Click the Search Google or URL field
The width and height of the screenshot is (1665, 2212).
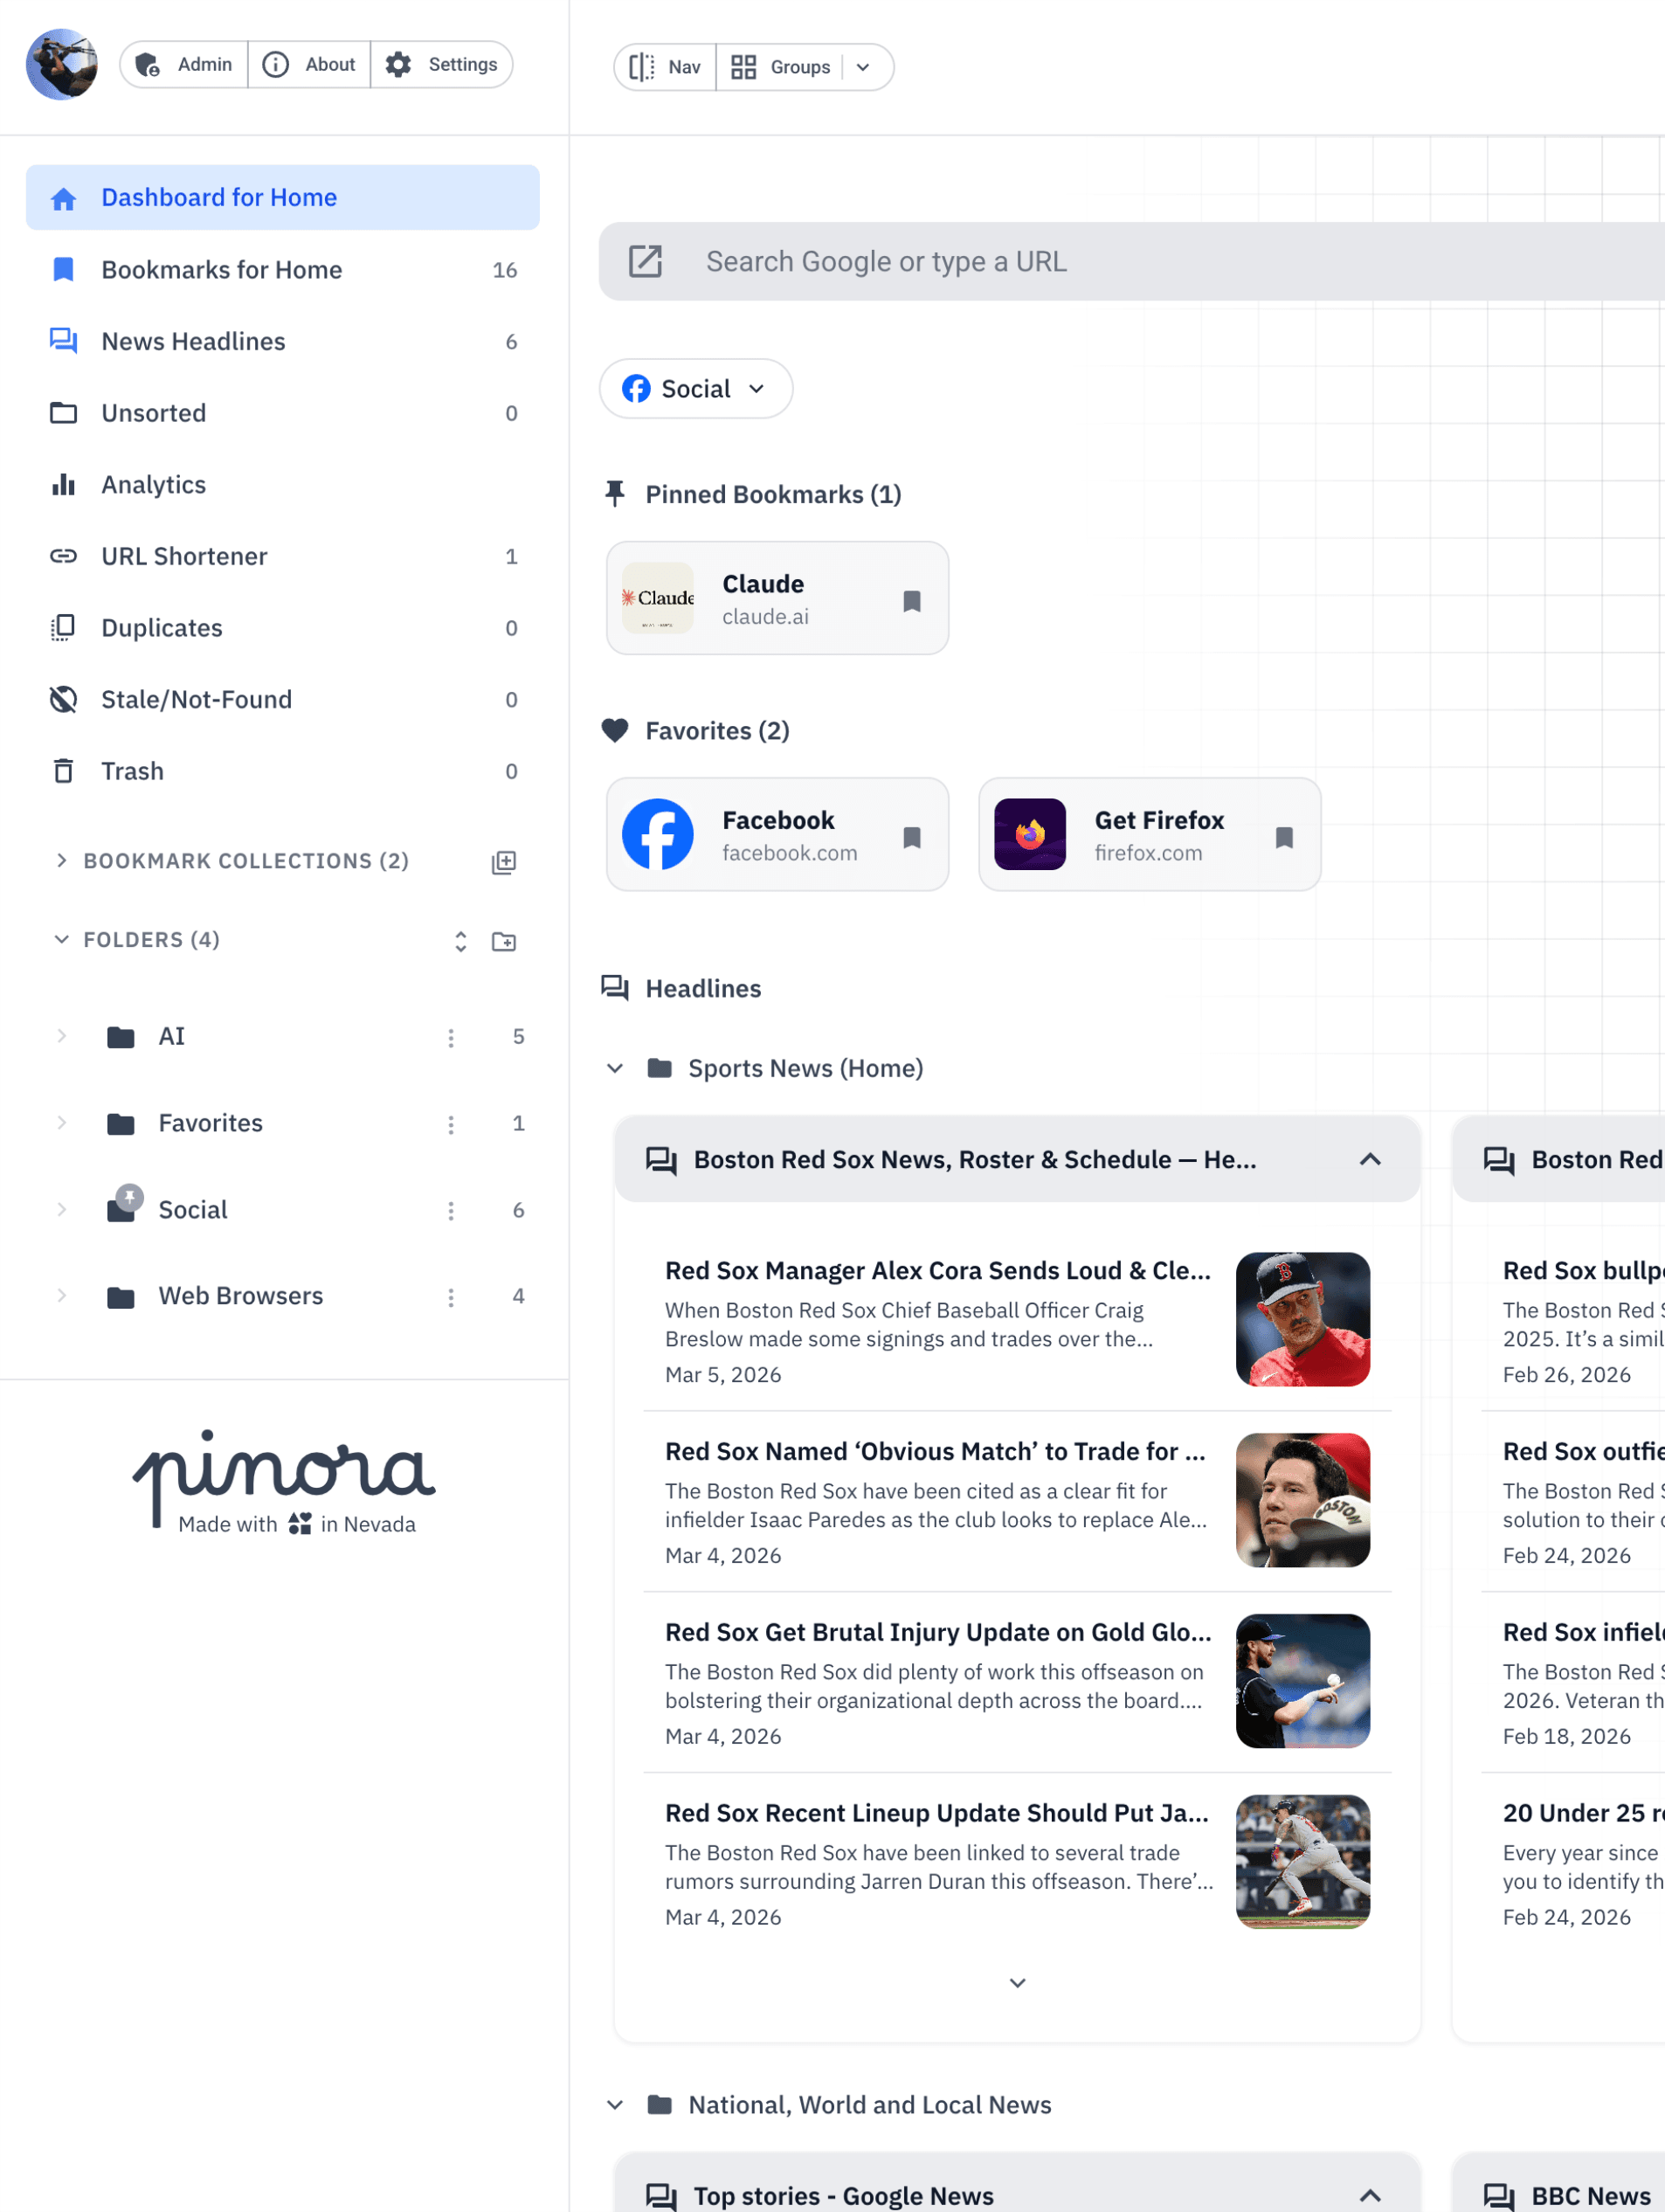[x=1100, y=261]
